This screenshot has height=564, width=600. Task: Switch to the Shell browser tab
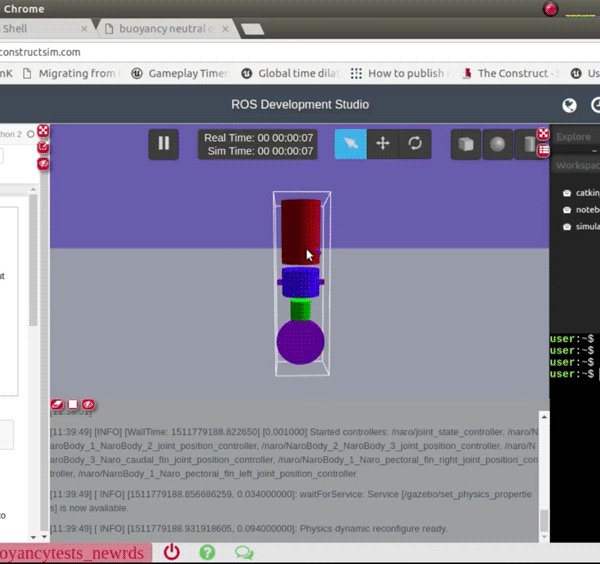pos(42,29)
